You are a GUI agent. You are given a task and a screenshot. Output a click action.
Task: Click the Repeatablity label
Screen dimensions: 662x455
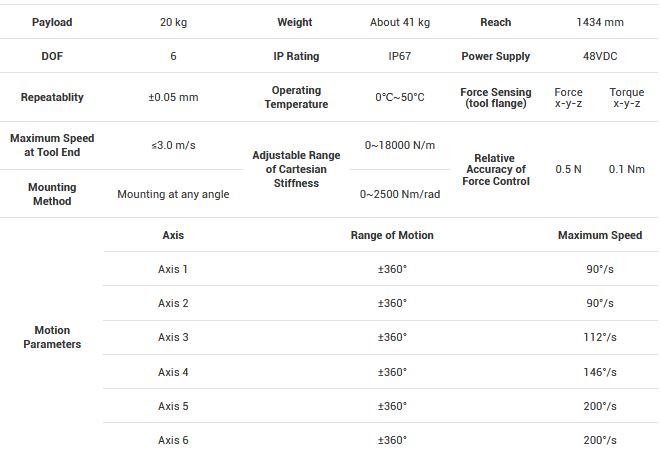(x=51, y=98)
